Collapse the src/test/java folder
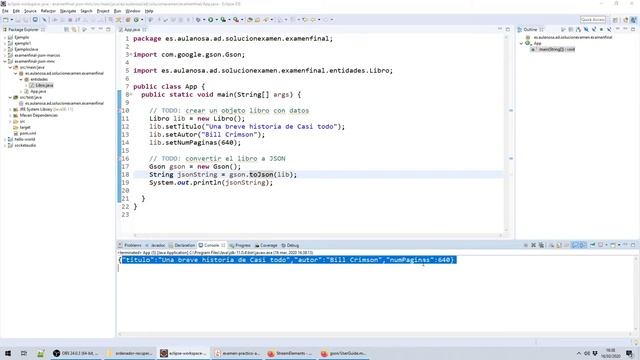 click(x=10, y=97)
